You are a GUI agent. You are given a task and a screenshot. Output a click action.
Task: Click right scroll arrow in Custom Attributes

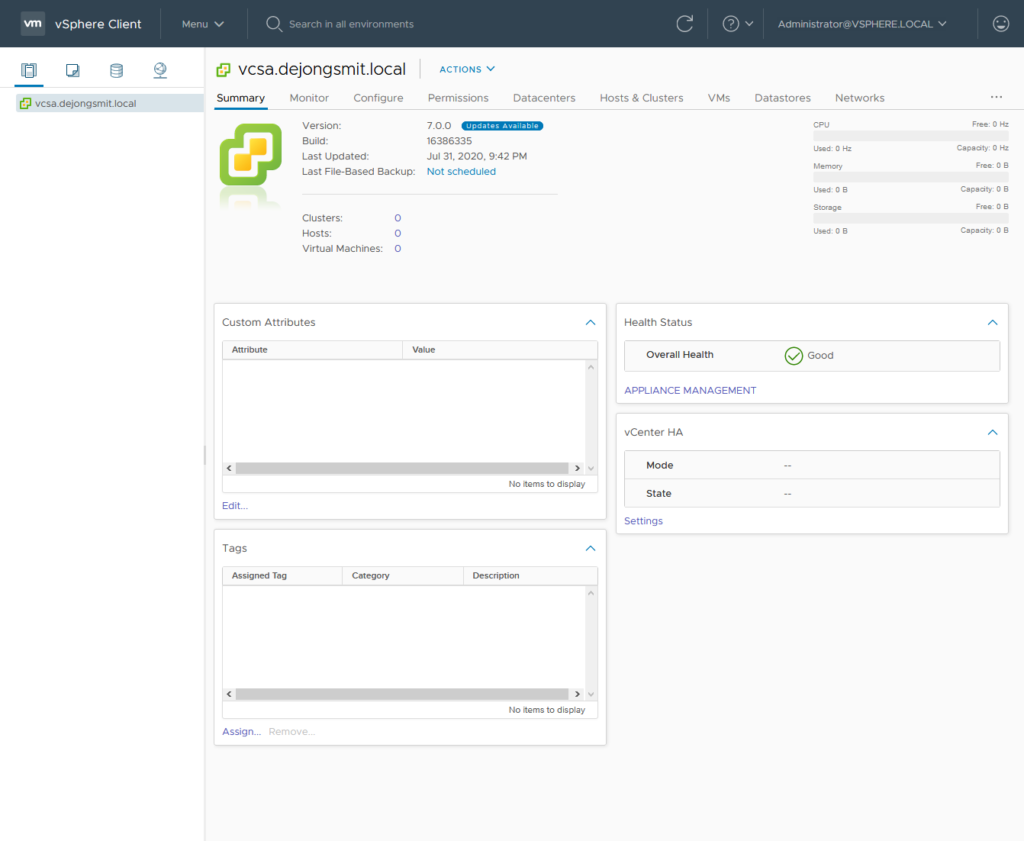coord(577,468)
